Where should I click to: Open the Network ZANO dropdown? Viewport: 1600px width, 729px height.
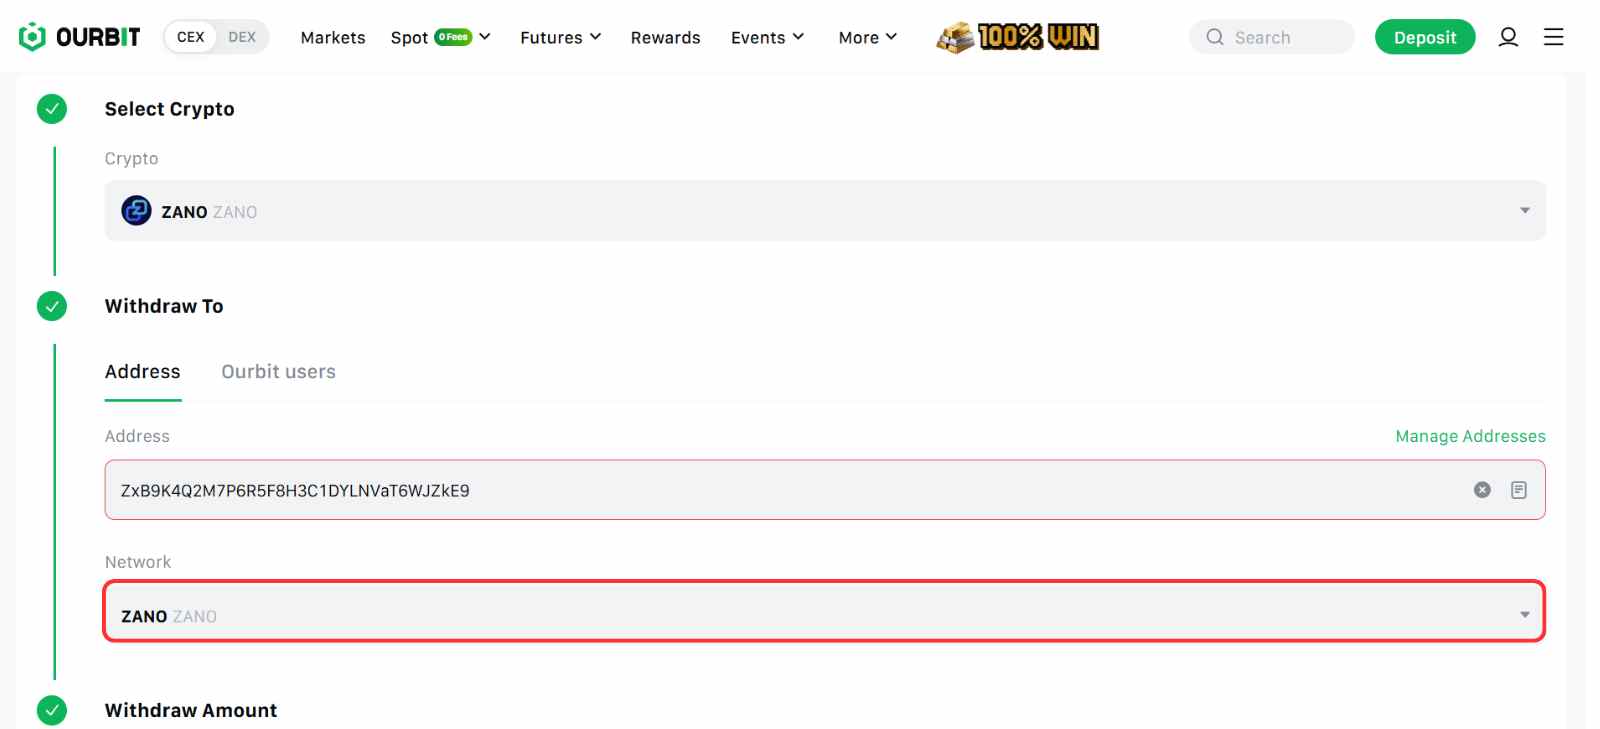pyautogui.click(x=824, y=612)
